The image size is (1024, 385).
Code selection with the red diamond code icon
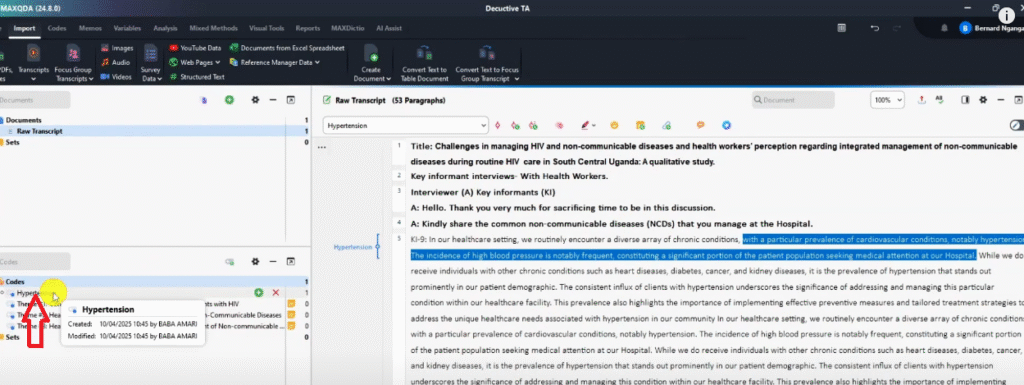click(x=498, y=125)
